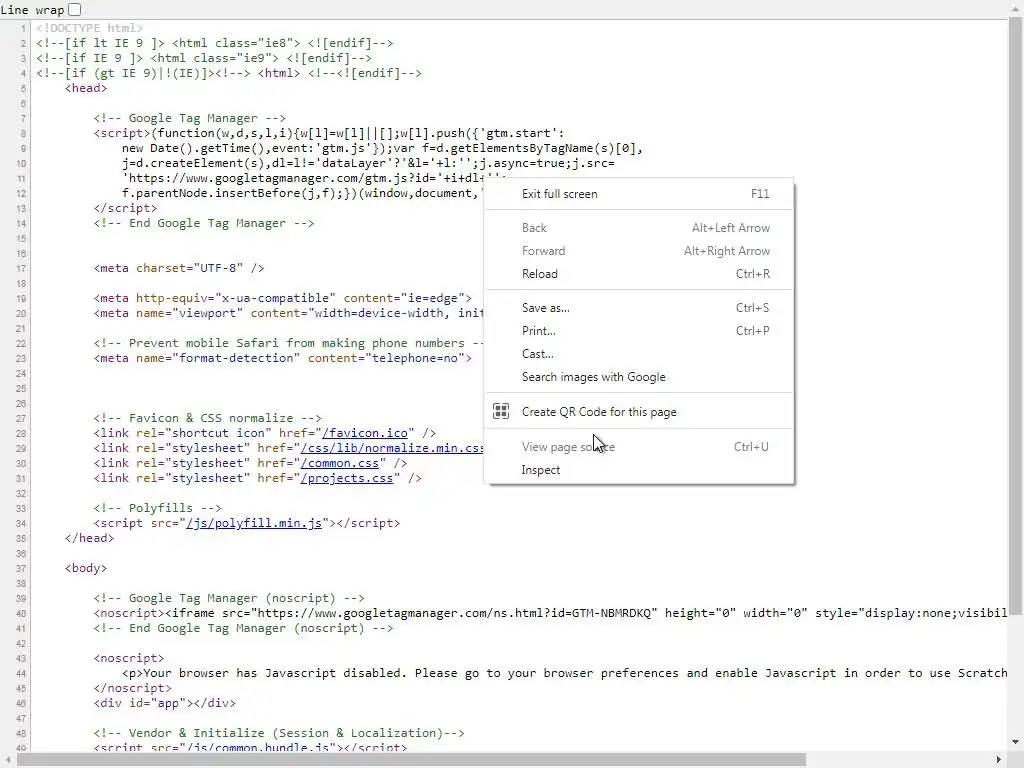This screenshot has width=1024, height=768.
Task: Open the /css/lib/normalize.min.css link
Action: click(392, 448)
